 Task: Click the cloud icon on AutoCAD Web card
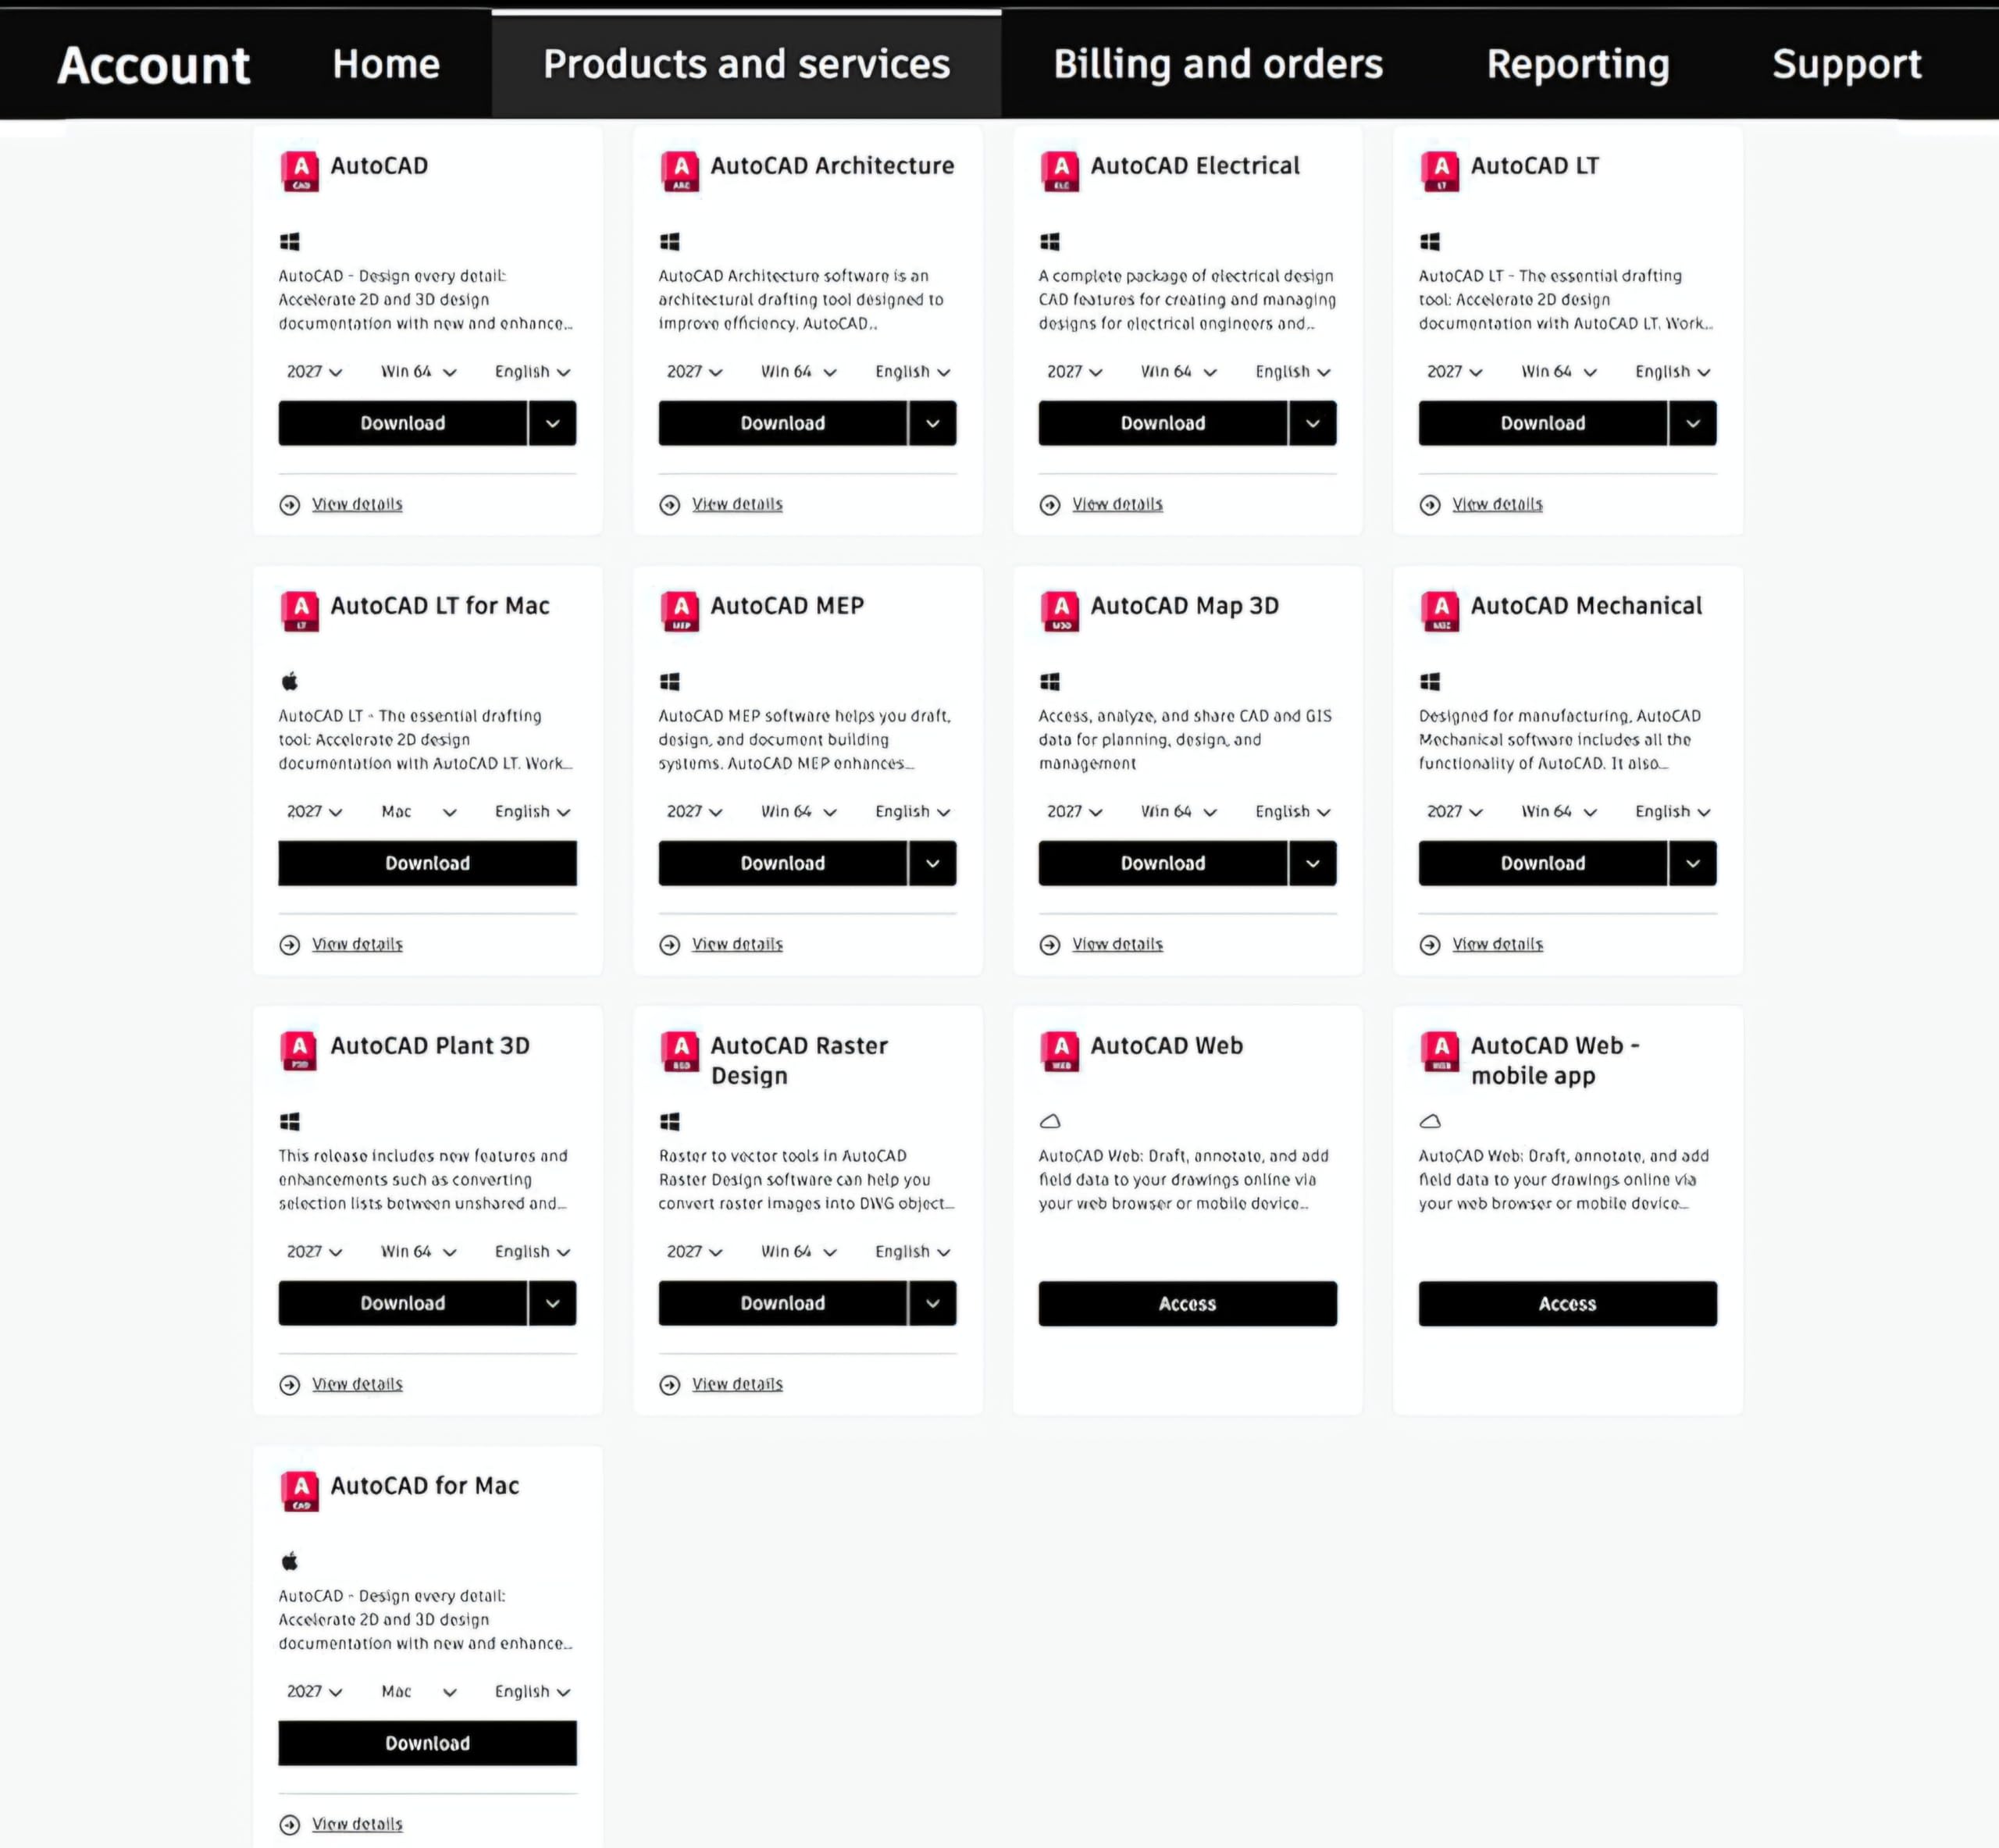pos(1050,1121)
